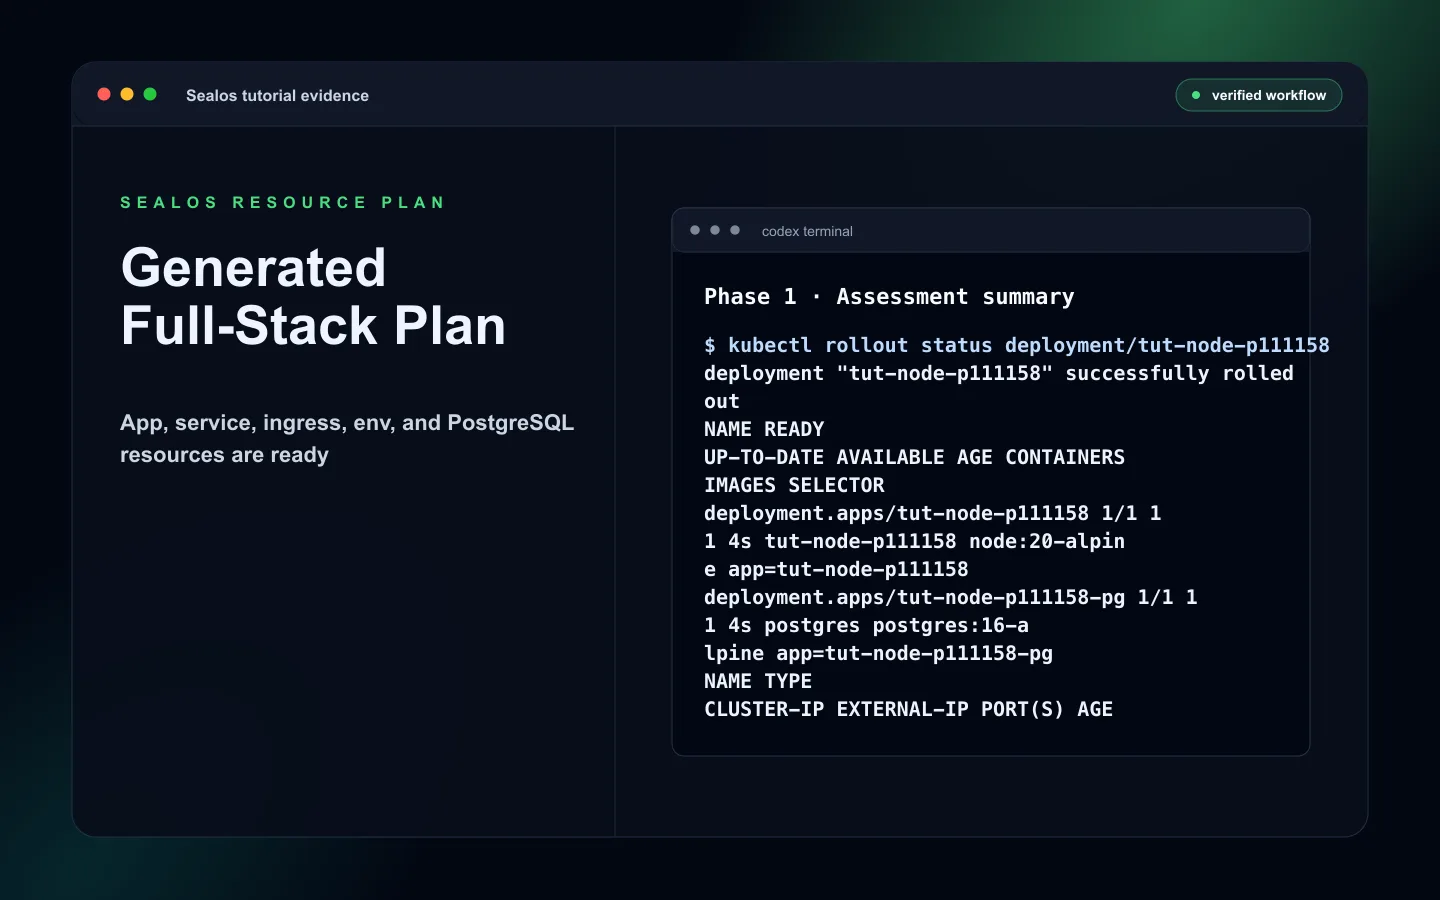This screenshot has height=900, width=1440.
Task: Click the first gray dot in codex terminal header
Action: coord(695,230)
